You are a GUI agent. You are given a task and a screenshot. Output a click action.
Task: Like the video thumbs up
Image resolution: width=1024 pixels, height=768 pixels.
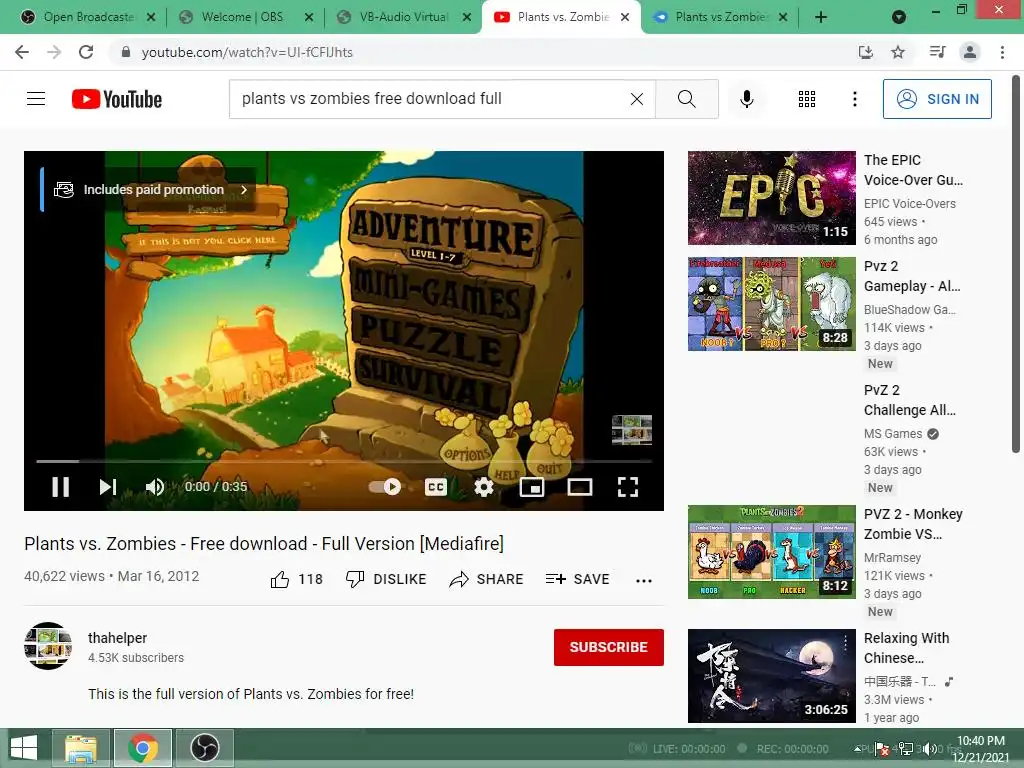pos(297,579)
